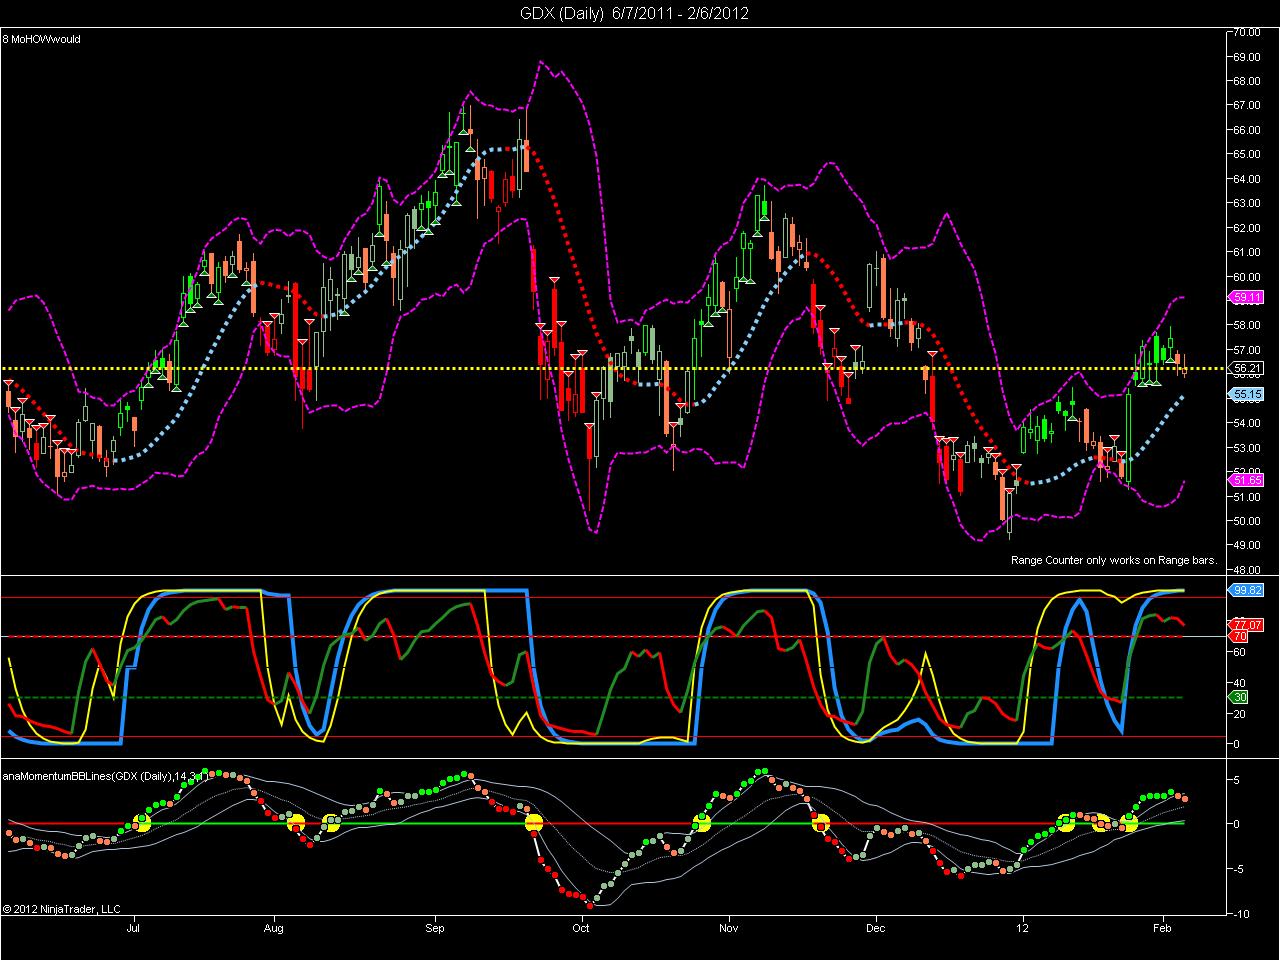The image size is (1280, 961).
Task: Click the Feb label on the time axis
Action: pos(1163,928)
